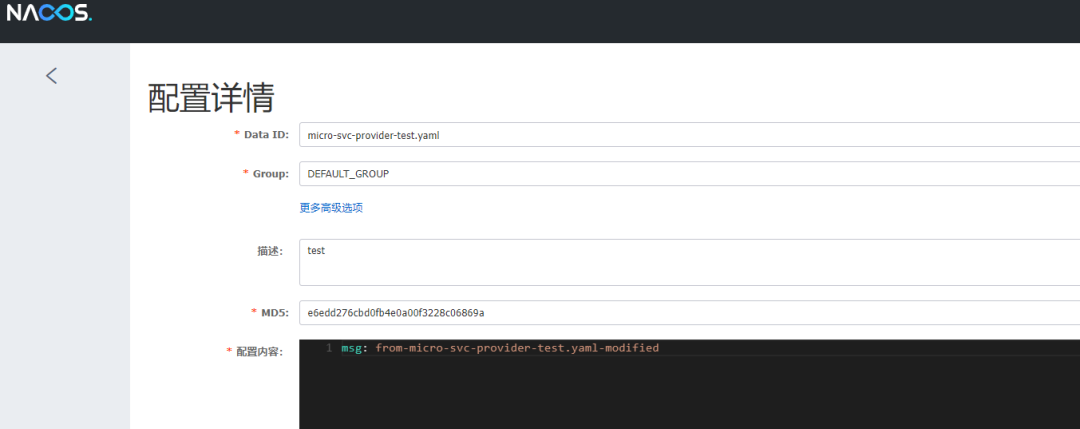Click the empty area of the code editor
The width and height of the screenshot is (1080, 429).
(690, 395)
